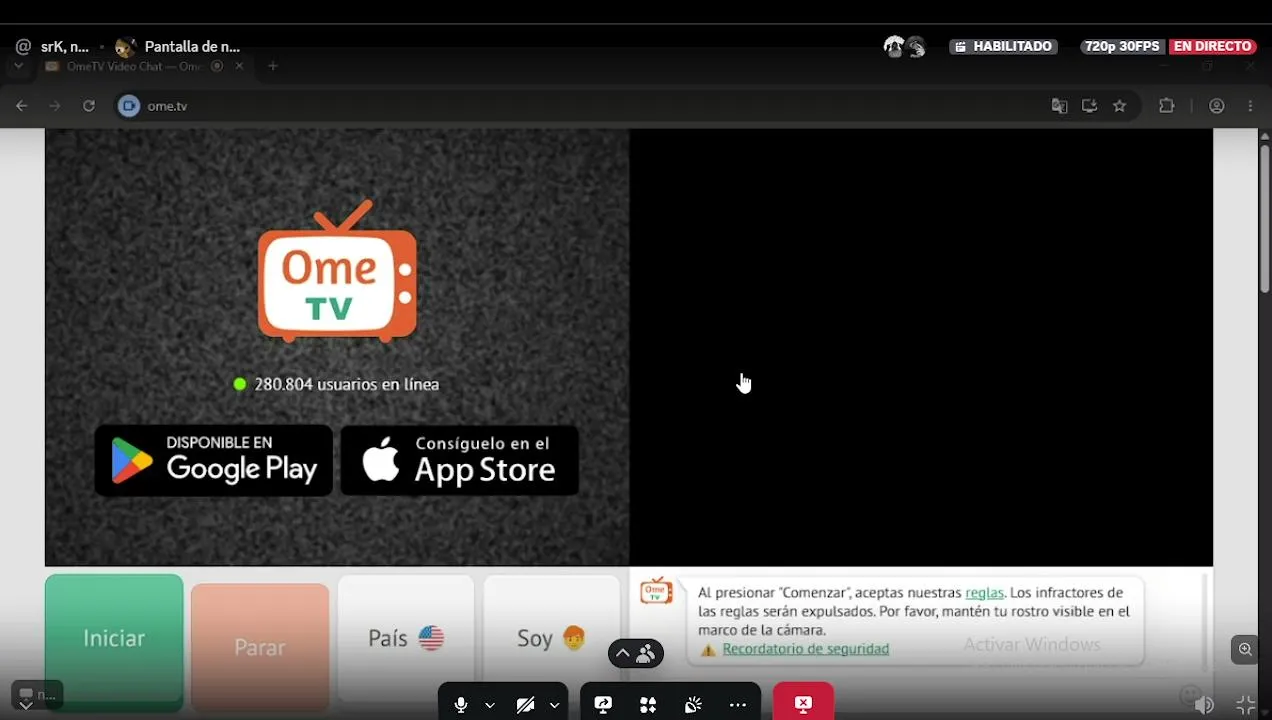Click the App Store download badge
This screenshot has width=1272, height=720.
460,460
